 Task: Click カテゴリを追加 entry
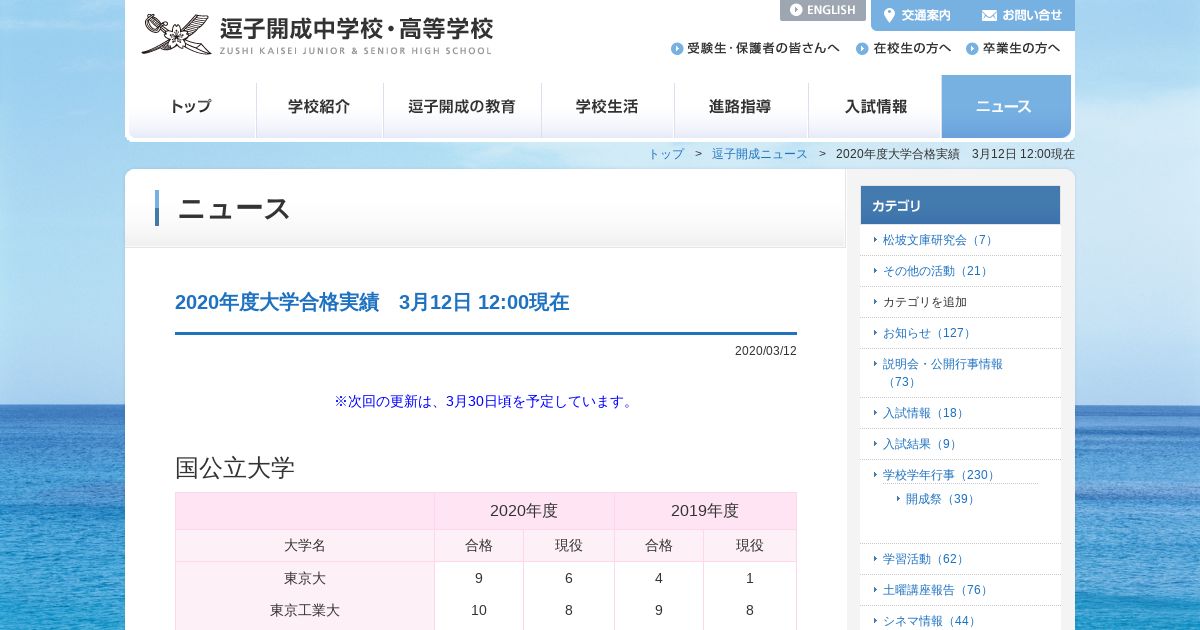[x=925, y=302]
